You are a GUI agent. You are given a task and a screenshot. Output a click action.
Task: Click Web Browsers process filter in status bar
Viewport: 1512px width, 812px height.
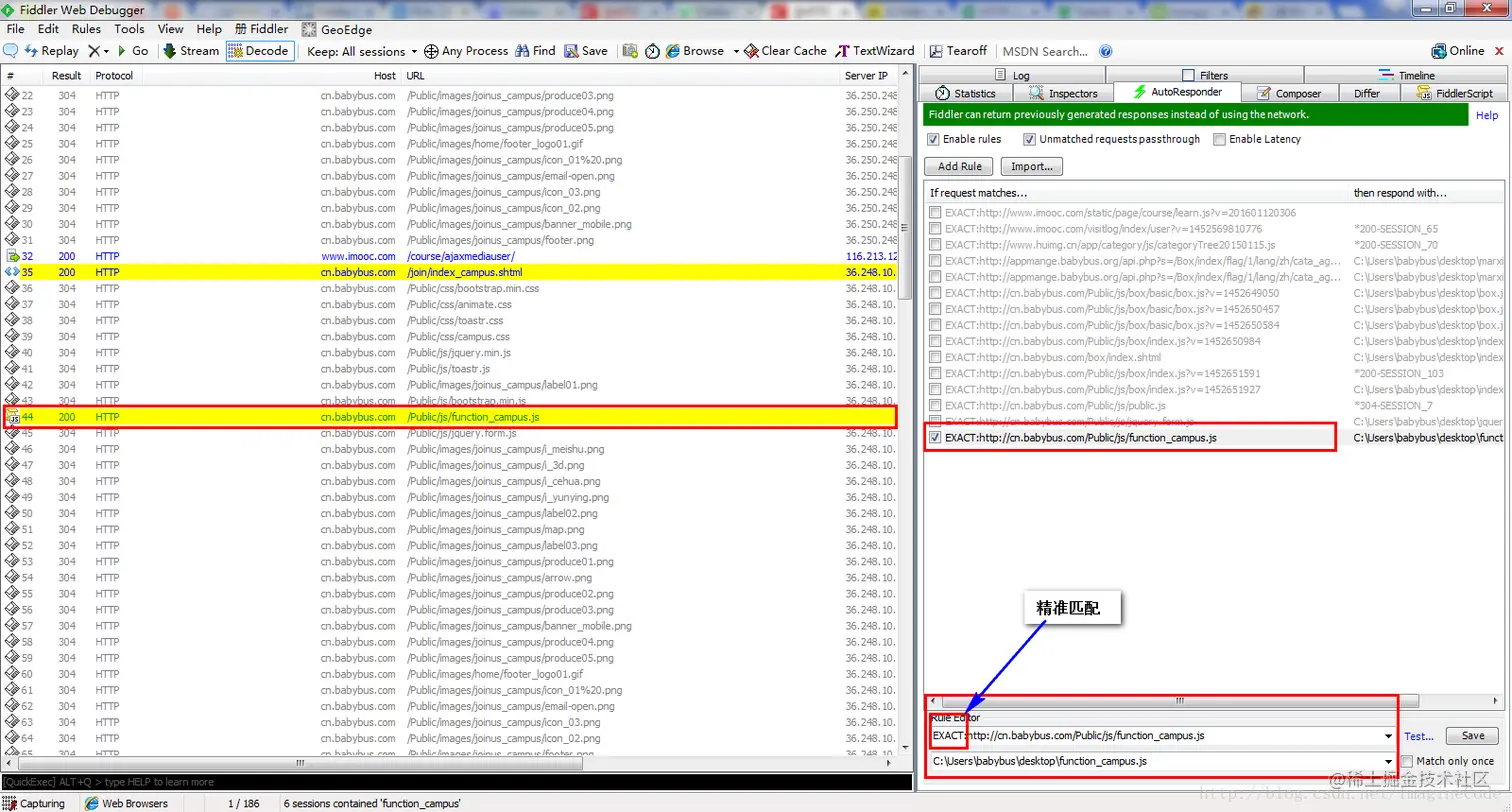pyautogui.click(x=127, y=803)
